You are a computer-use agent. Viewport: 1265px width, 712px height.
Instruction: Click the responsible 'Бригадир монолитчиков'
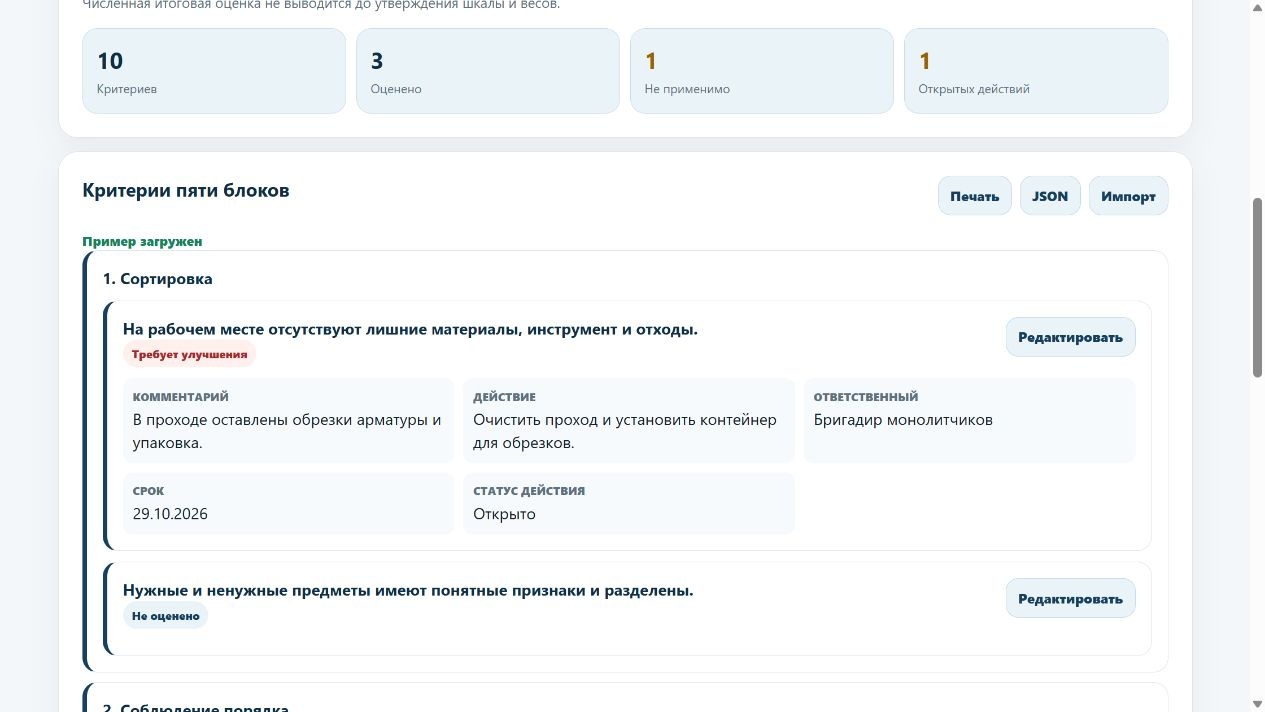pyautogui.click(x=903, y=420)
